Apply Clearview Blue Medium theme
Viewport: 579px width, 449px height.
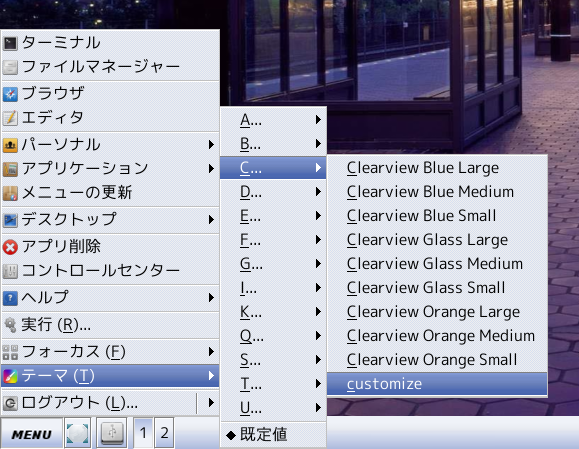click(x=437, y=192)
